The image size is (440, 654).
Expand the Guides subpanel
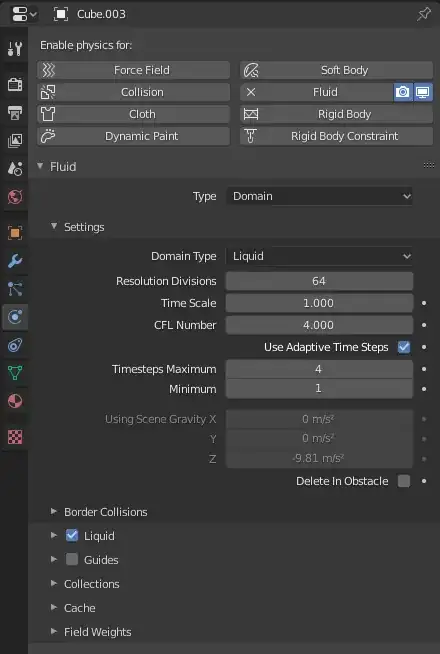[54, 559]
